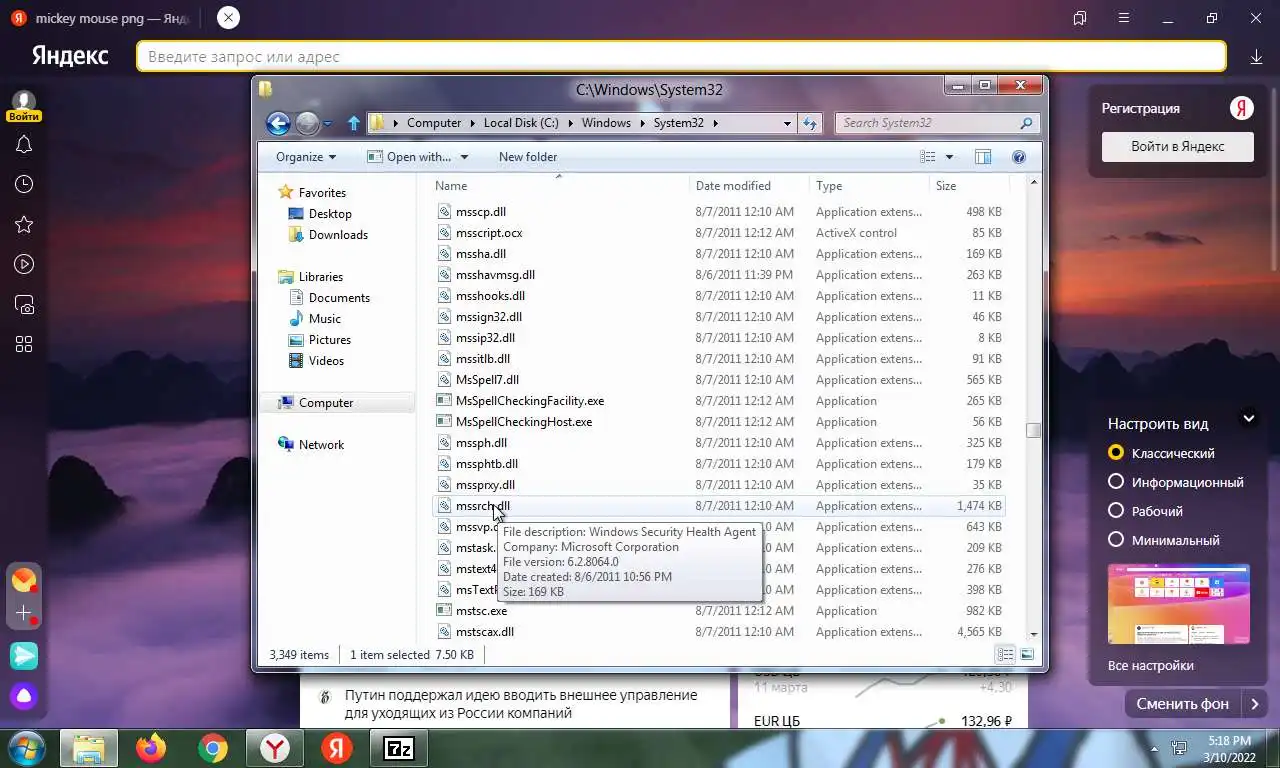Viewport: 1280px width, 768px height.
Task: Open the Videos library
Action: pyautogui.click(x=316, y=360)
